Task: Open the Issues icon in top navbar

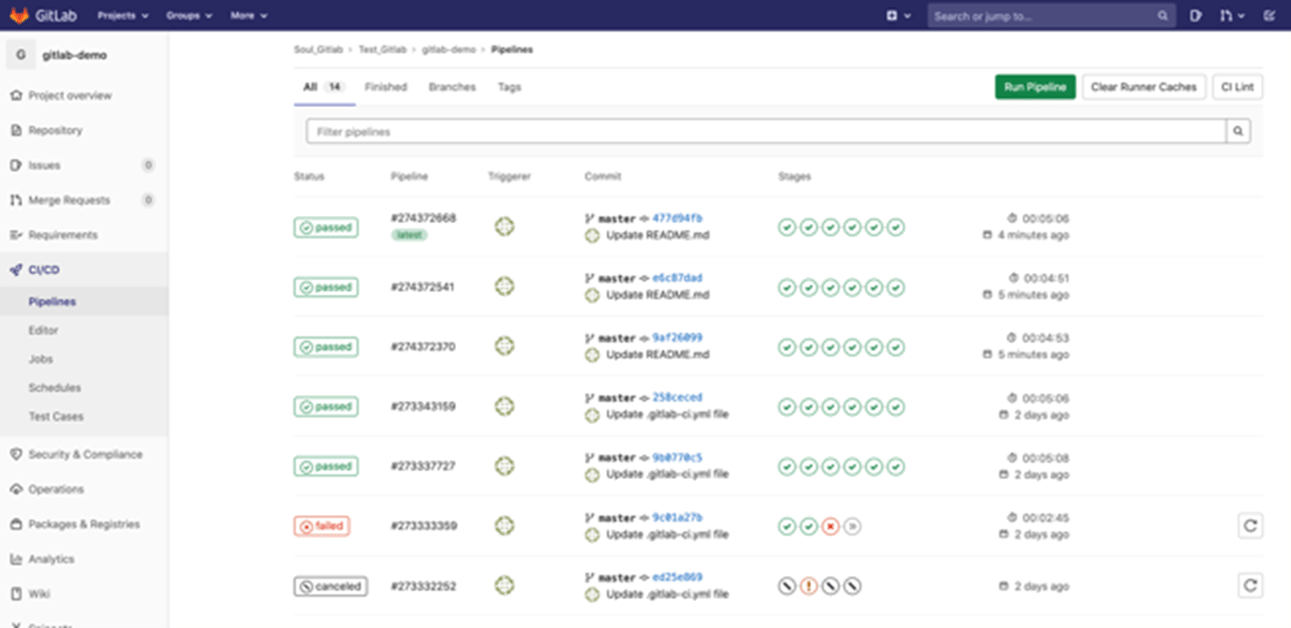Action: point(1196,16)
